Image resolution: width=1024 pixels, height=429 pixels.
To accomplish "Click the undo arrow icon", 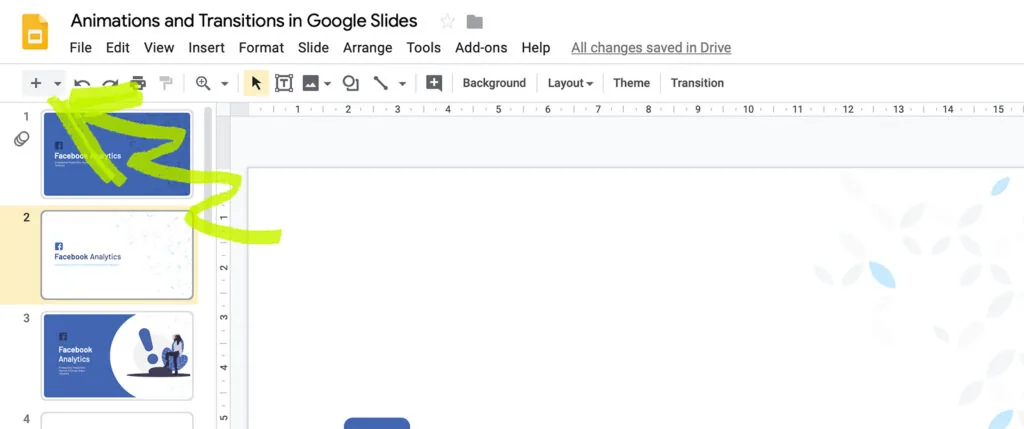I will 82,84.
